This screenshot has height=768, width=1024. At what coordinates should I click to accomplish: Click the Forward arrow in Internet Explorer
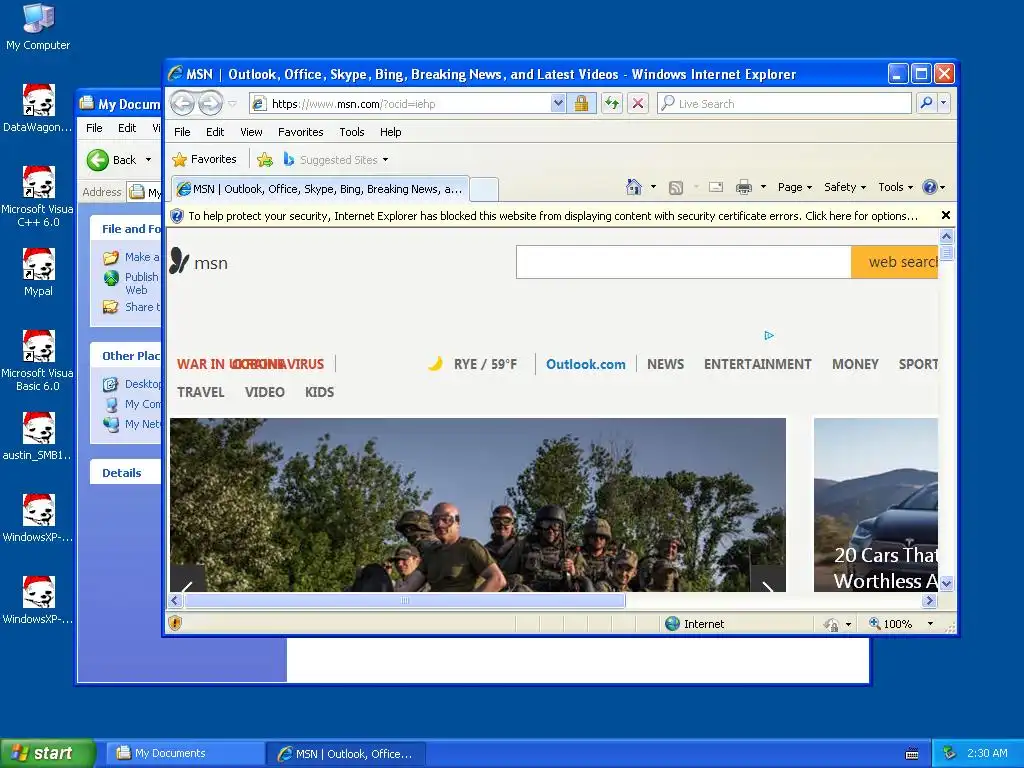pos(210,103)
